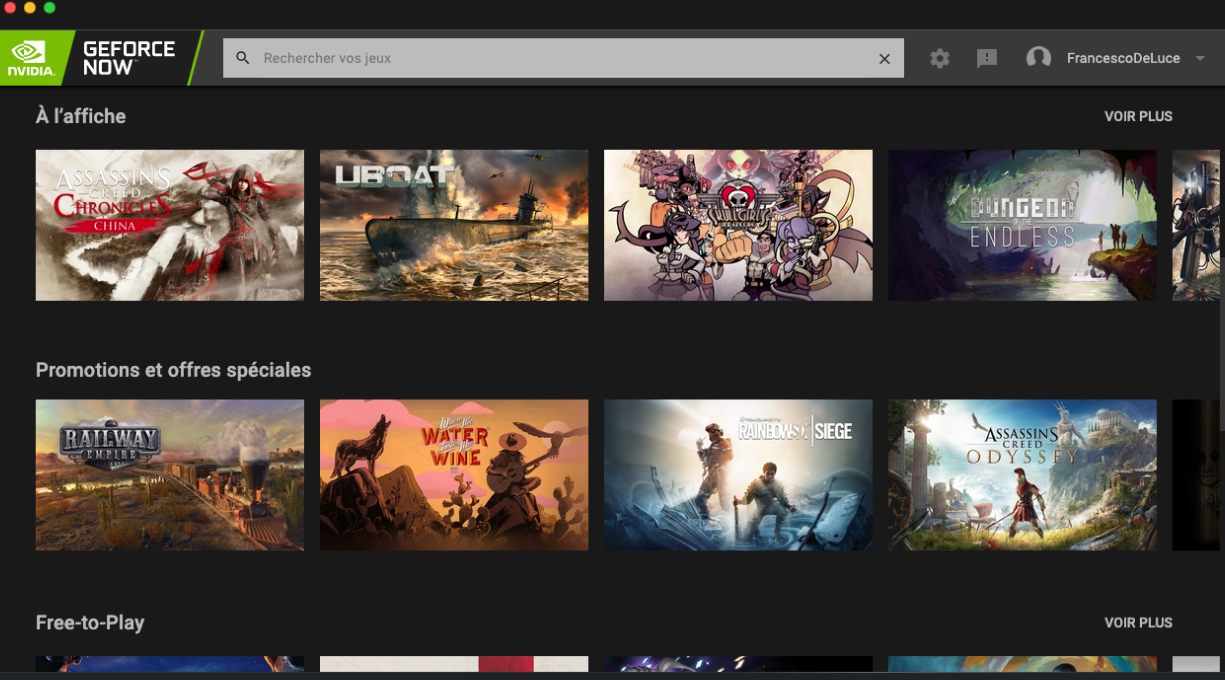Clear the search field using the X icon
This screenshot has height=680, width=1225.
[884, 58]
